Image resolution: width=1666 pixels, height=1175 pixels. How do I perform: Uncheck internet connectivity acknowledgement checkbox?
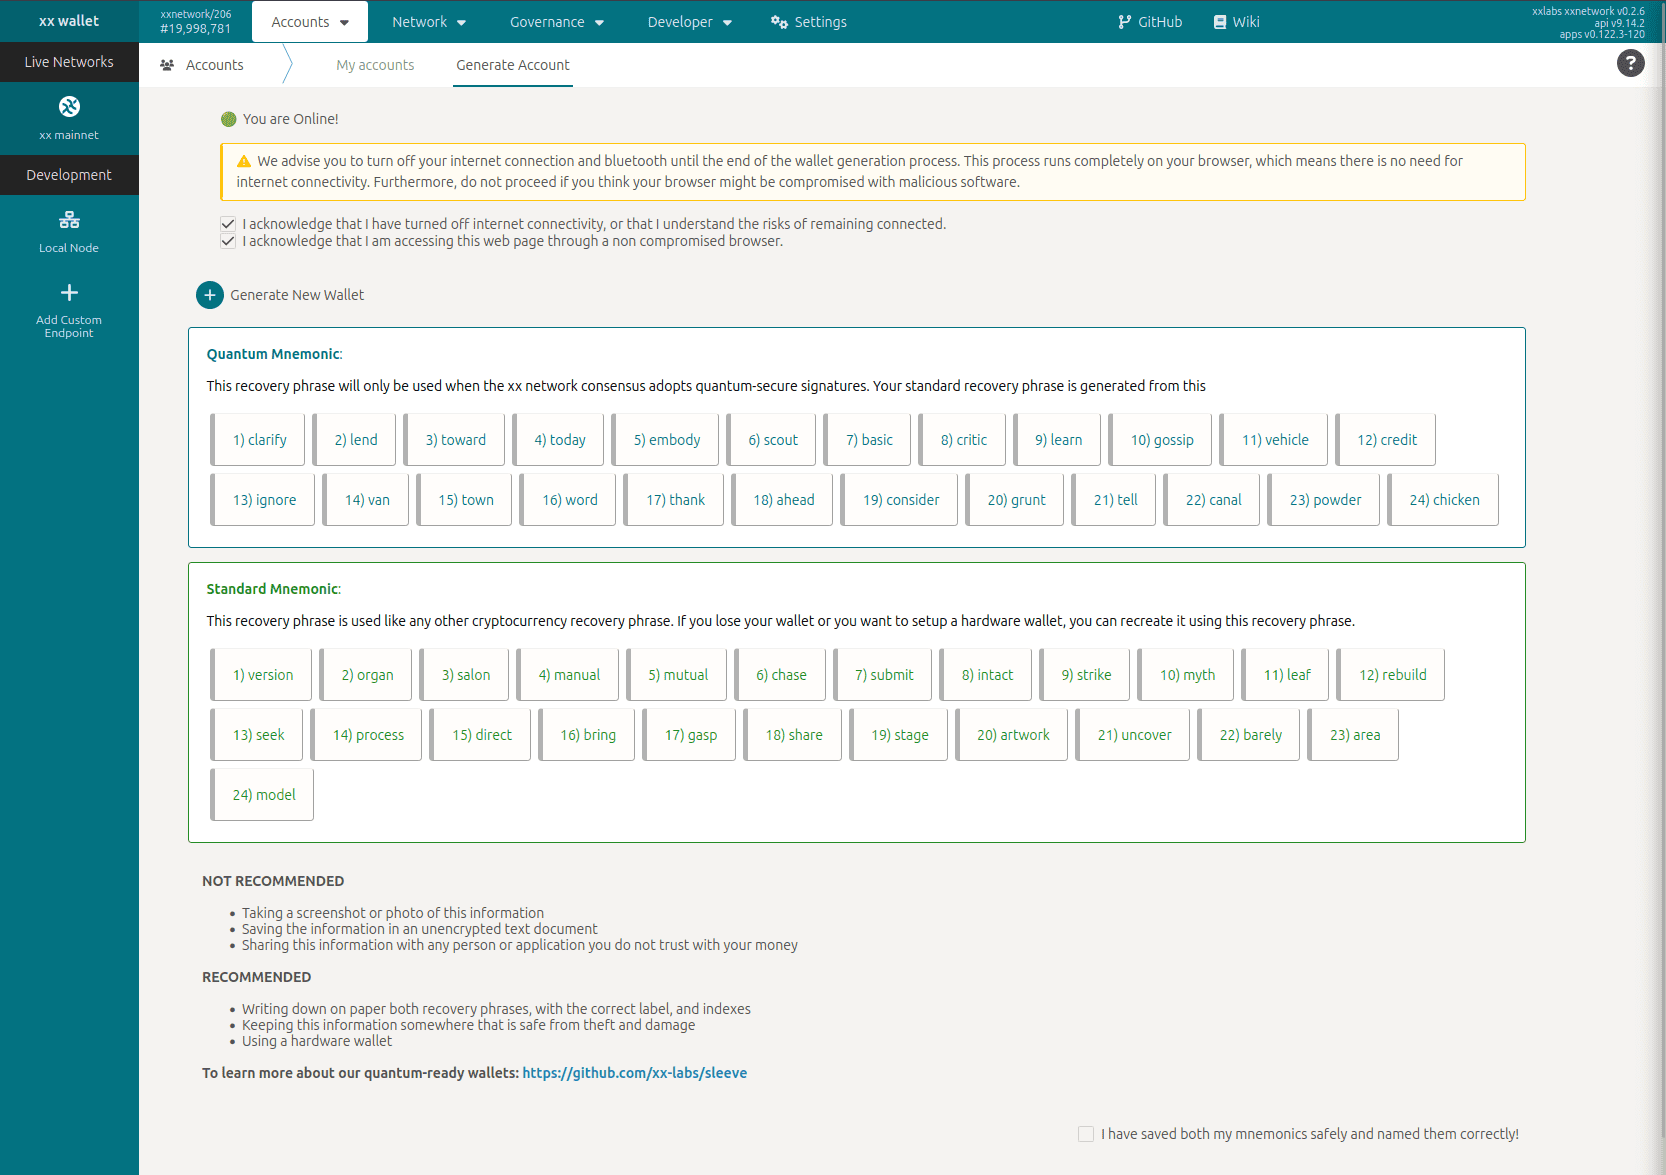[x=228, y=224]
